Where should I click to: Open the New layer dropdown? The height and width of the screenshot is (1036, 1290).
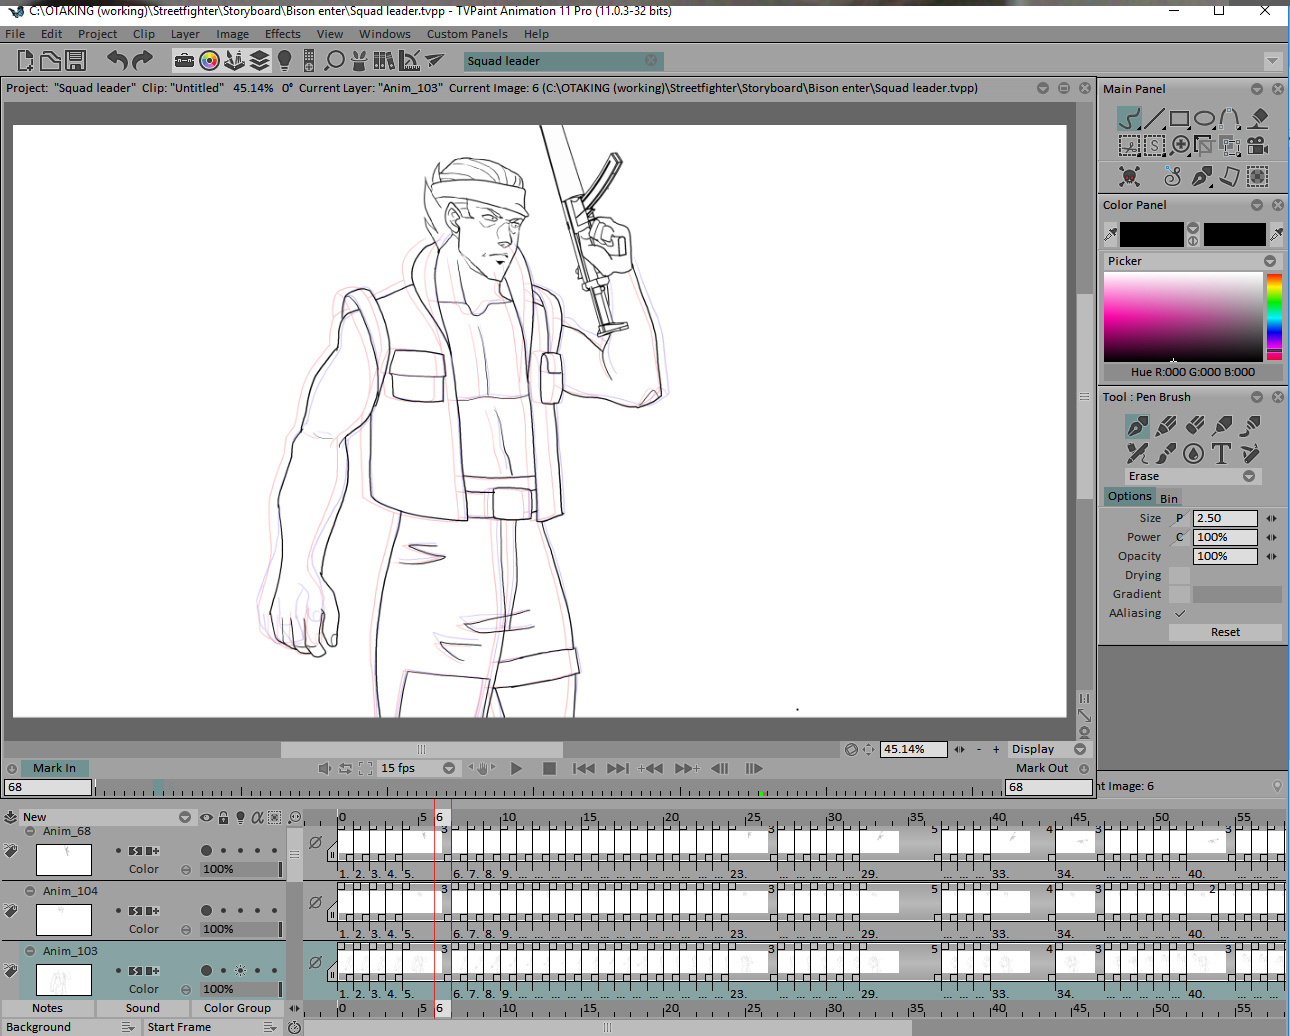click(185, 817)
